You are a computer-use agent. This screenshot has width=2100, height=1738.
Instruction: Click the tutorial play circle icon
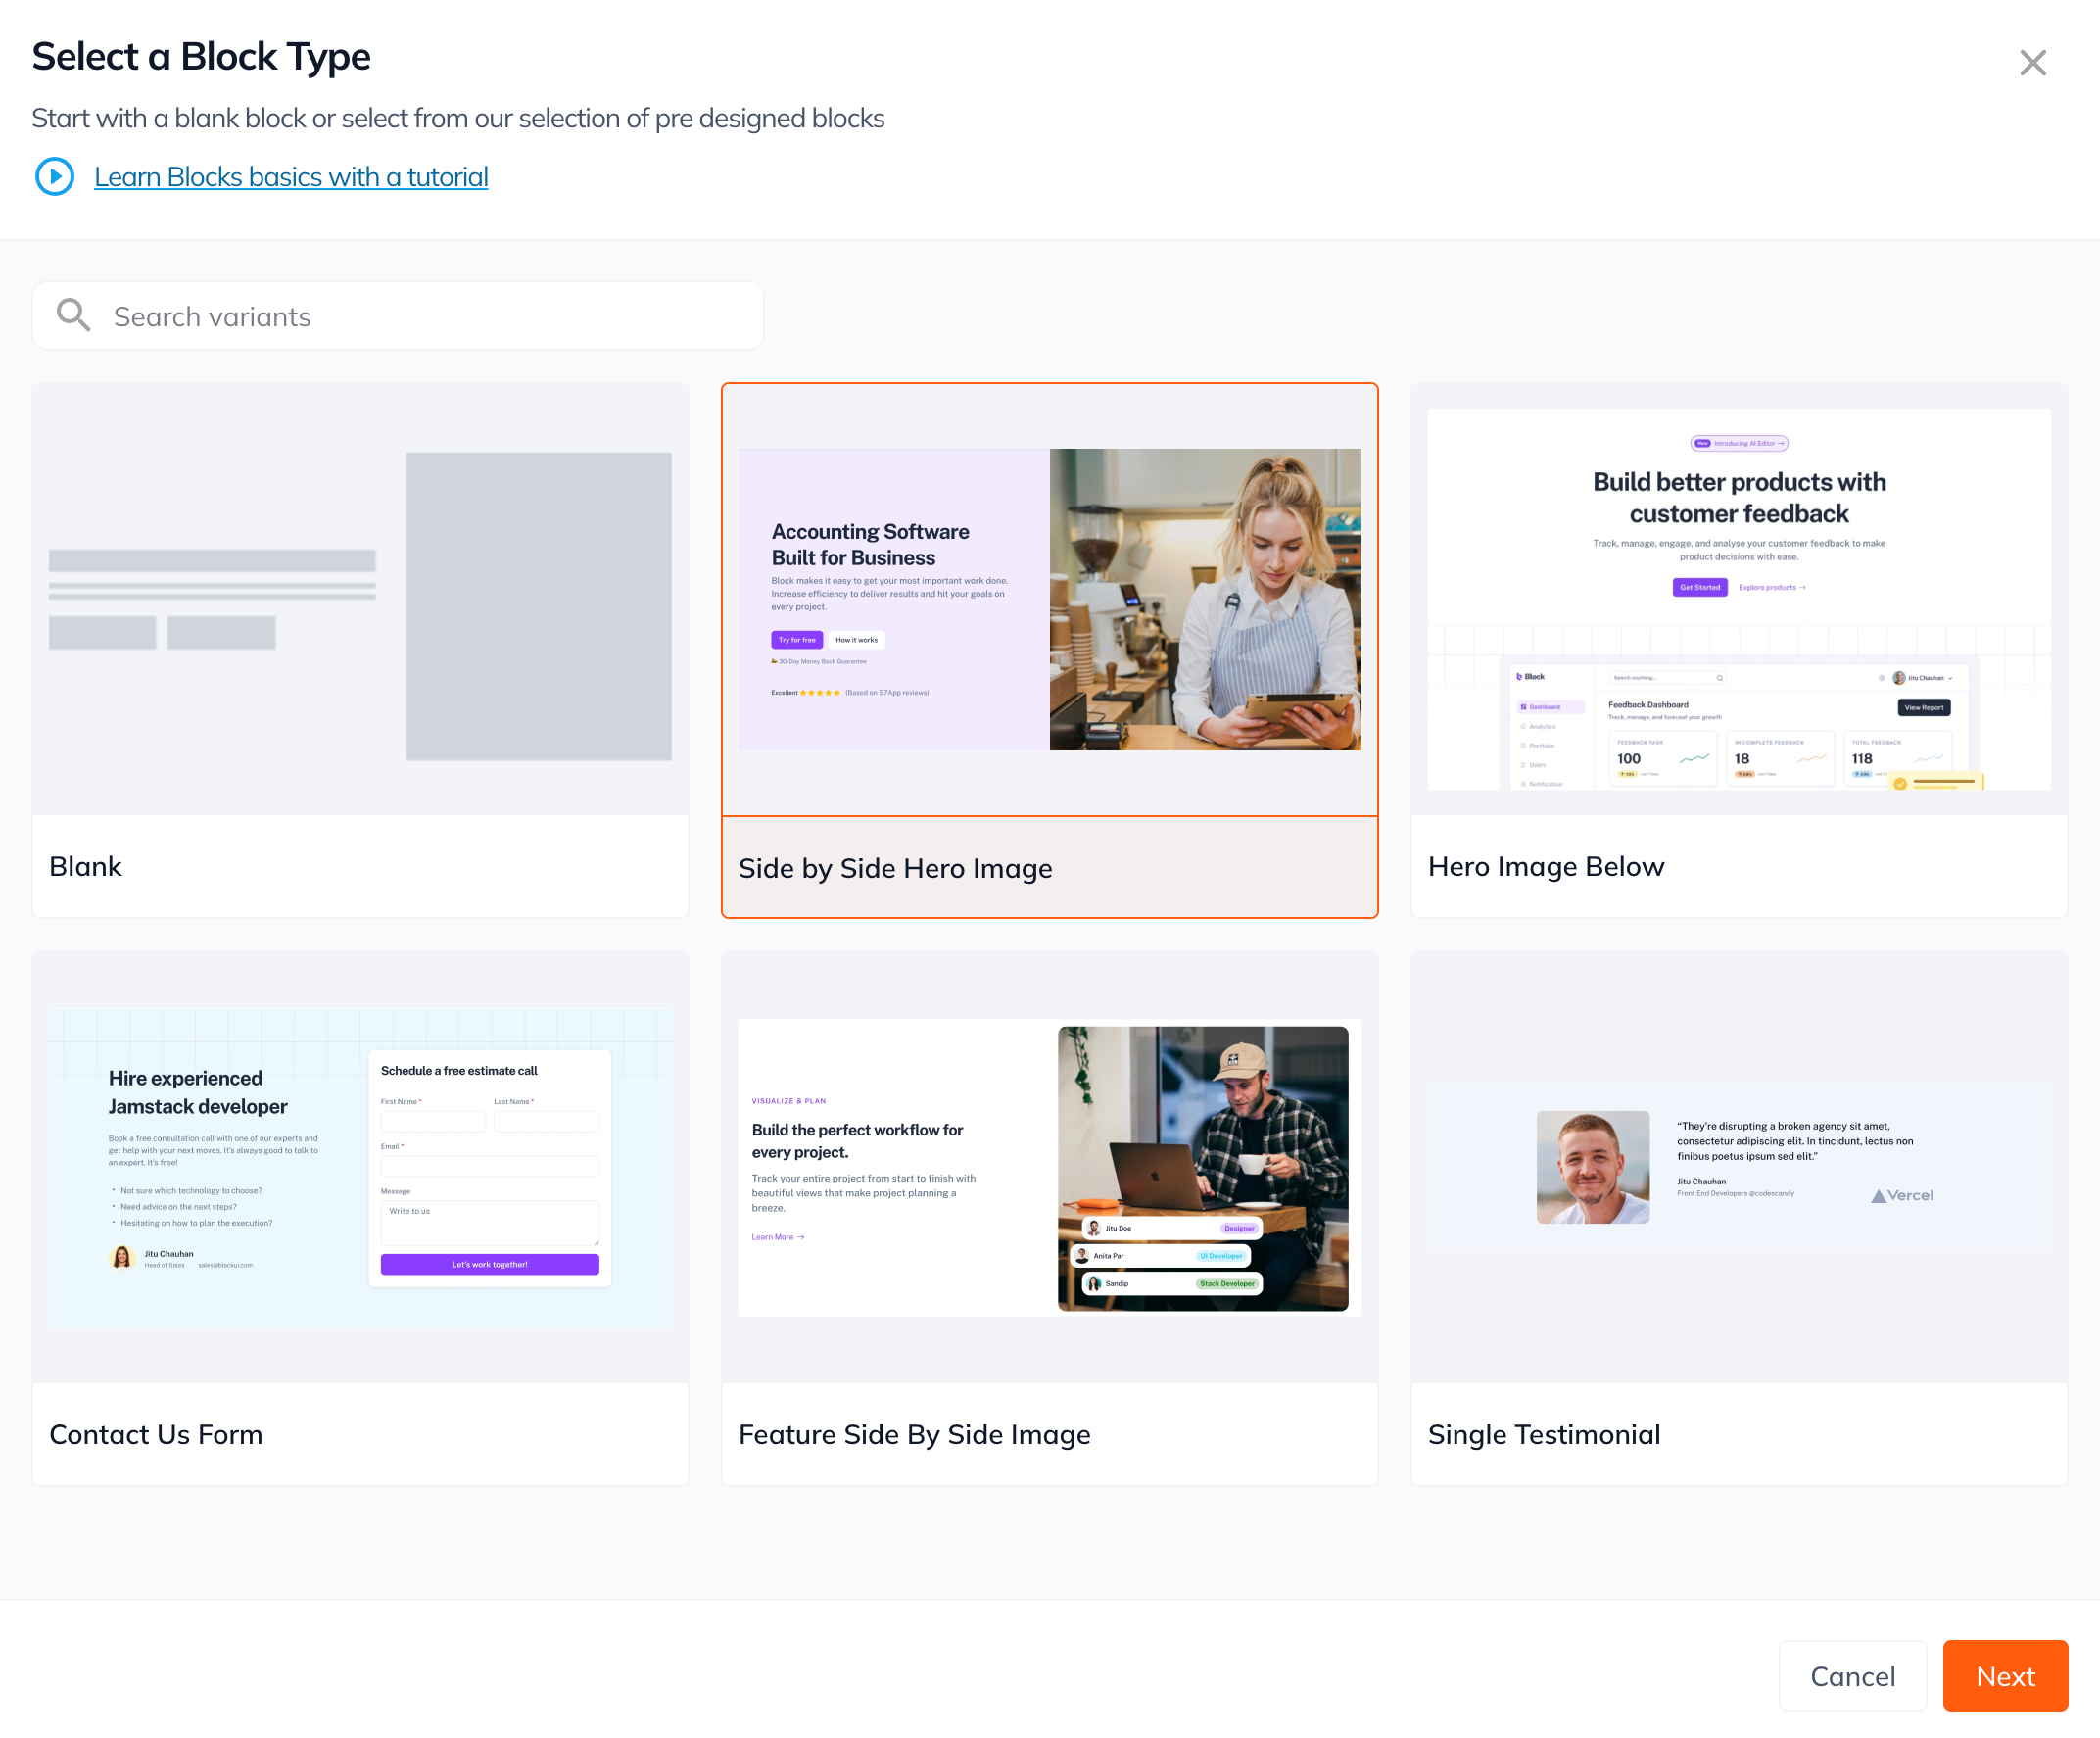pos(55,177)
